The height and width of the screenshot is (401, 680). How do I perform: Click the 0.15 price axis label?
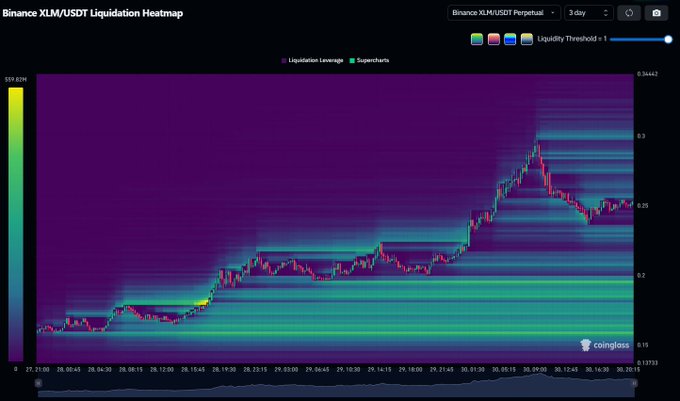pos(642,345)
